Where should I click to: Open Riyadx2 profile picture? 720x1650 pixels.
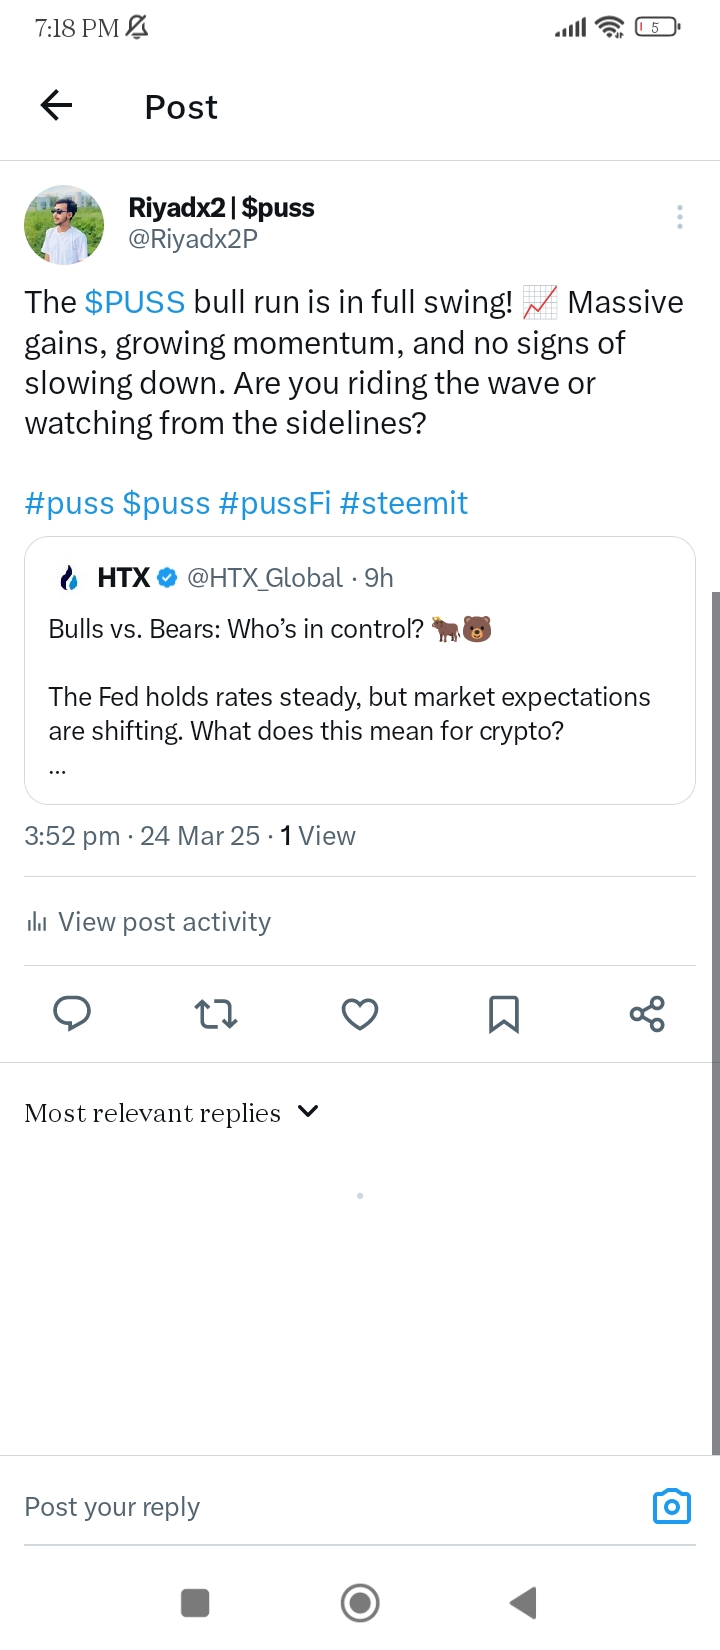[64, 224]
